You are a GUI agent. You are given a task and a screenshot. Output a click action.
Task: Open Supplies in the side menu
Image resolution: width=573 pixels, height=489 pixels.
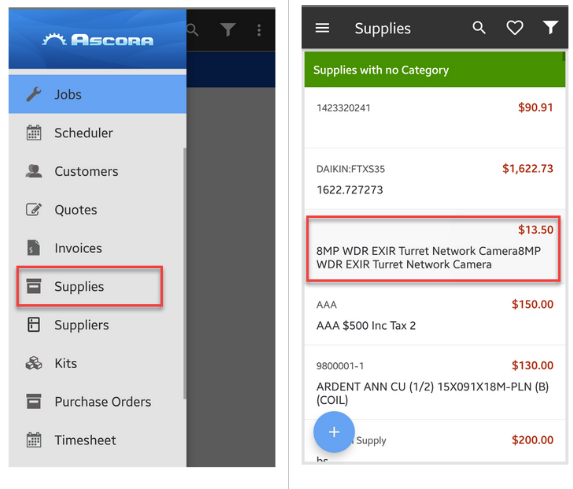90,286
